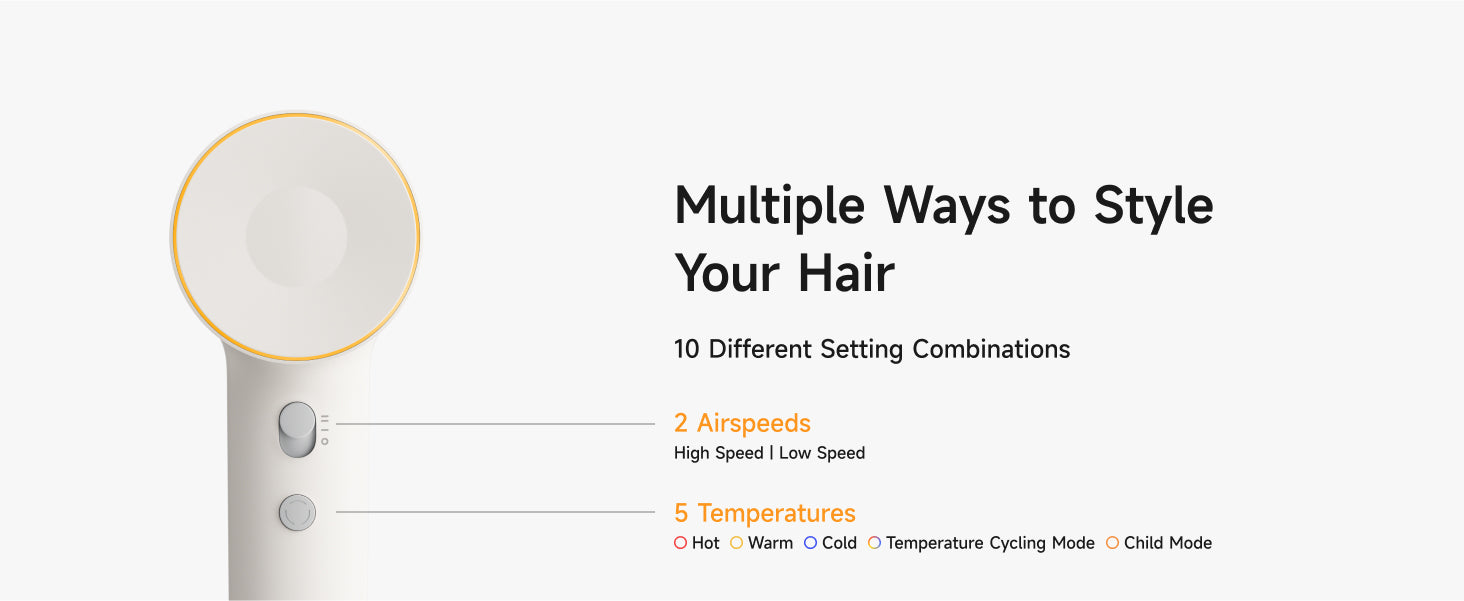This screenshot has width=1464, height=601.
Task: Click the small power-off circle beside the switch
Action: coord(325,441)
